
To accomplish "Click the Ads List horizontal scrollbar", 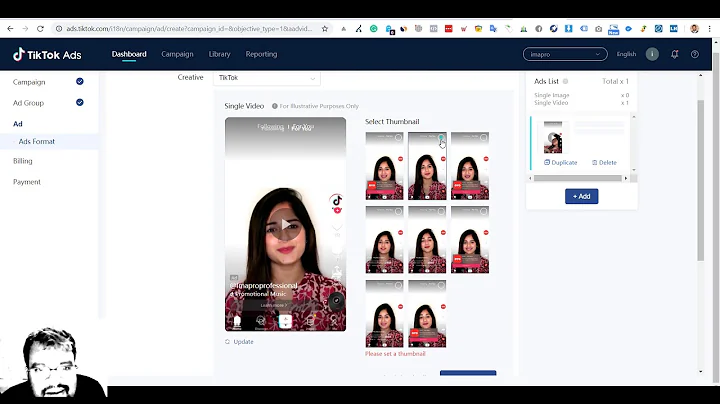I will [578, 178].
